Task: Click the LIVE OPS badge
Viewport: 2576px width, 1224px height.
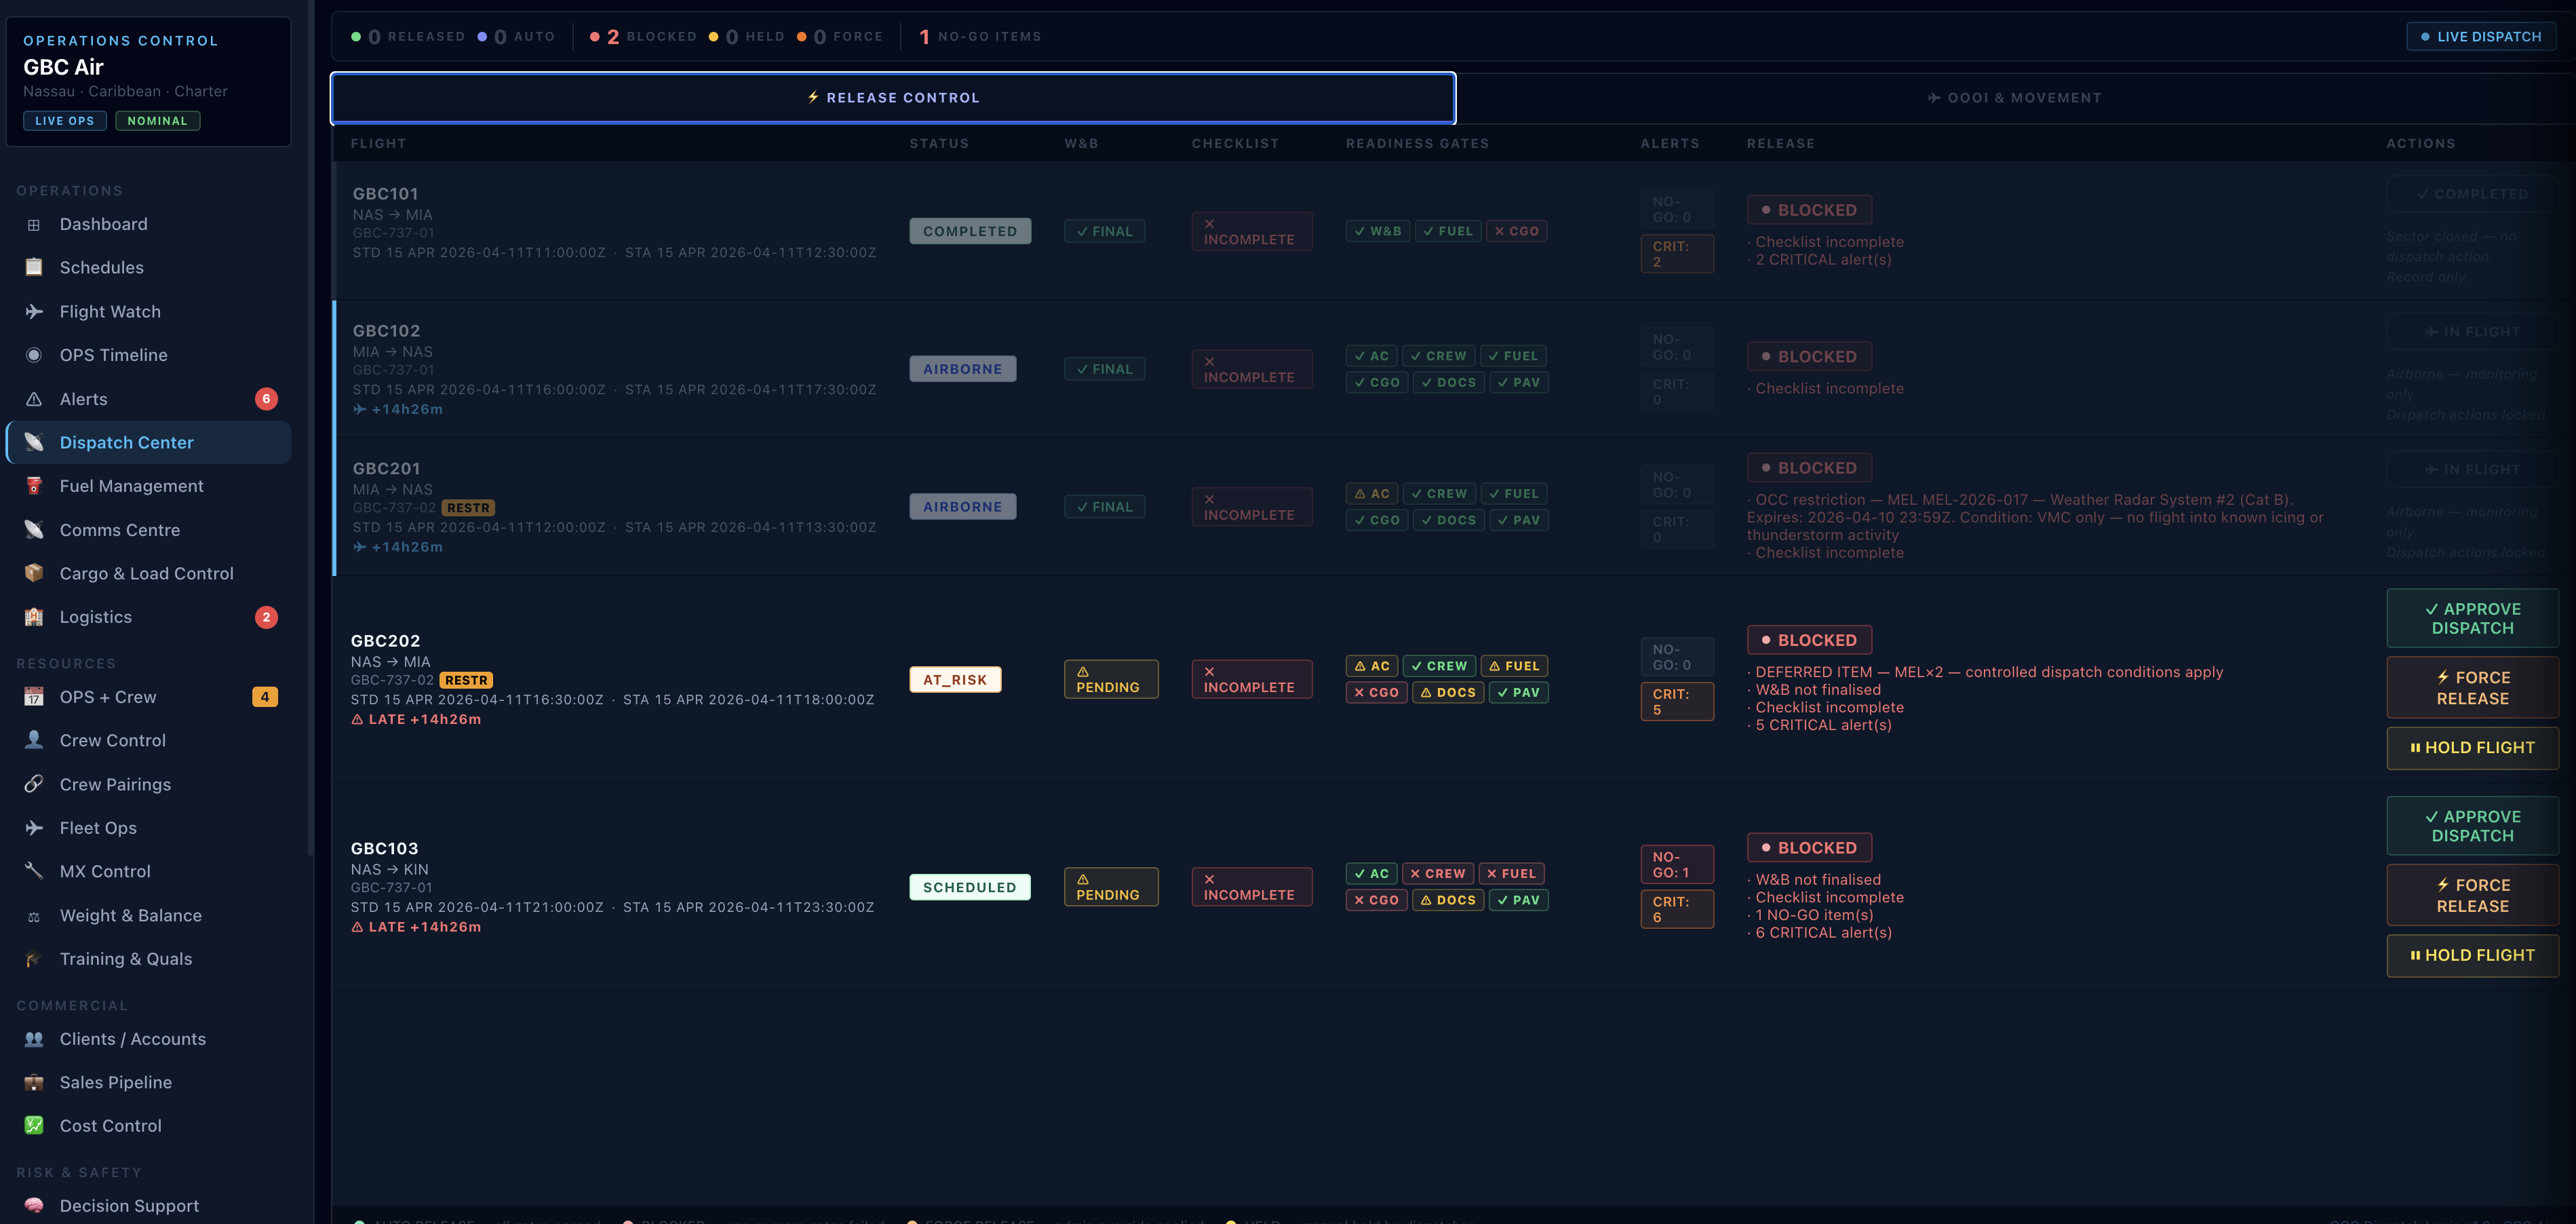Action: (65, 121)
